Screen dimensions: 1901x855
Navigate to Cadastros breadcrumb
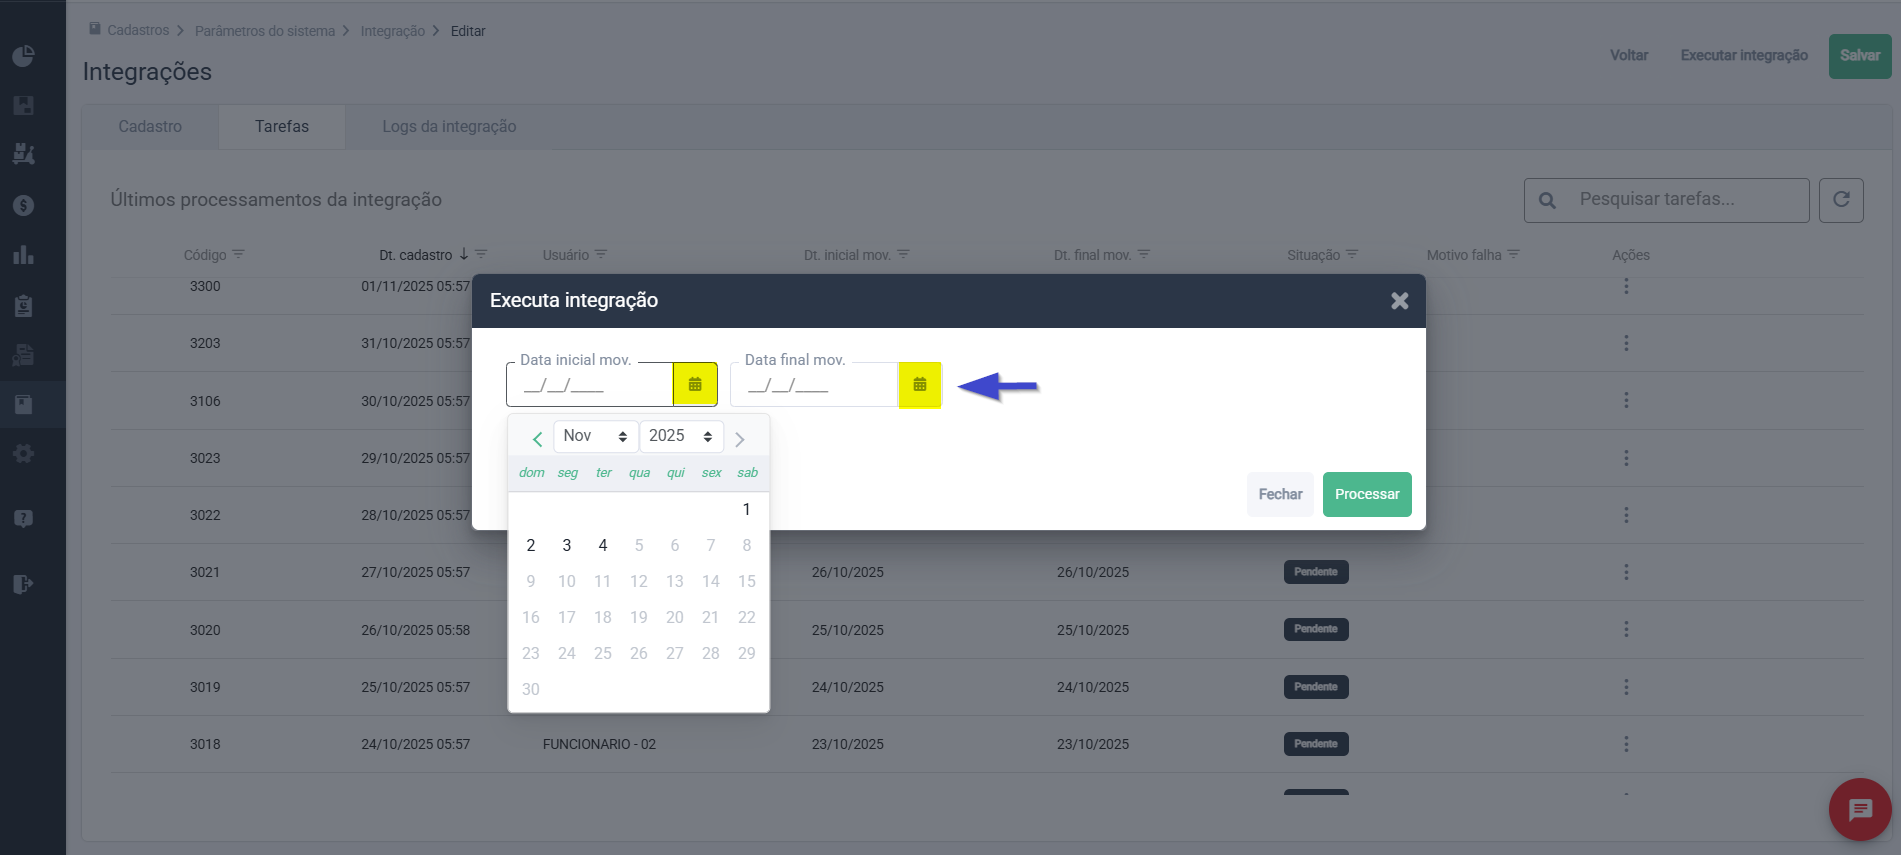(x=138, y=30)
